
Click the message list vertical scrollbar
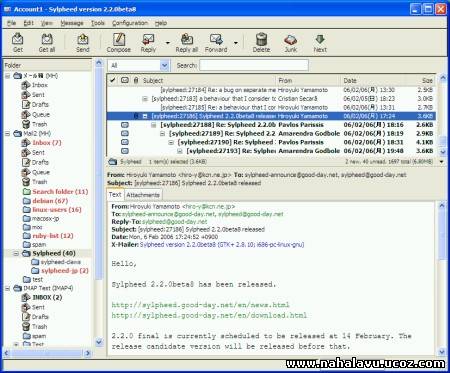tap(443, 115)
